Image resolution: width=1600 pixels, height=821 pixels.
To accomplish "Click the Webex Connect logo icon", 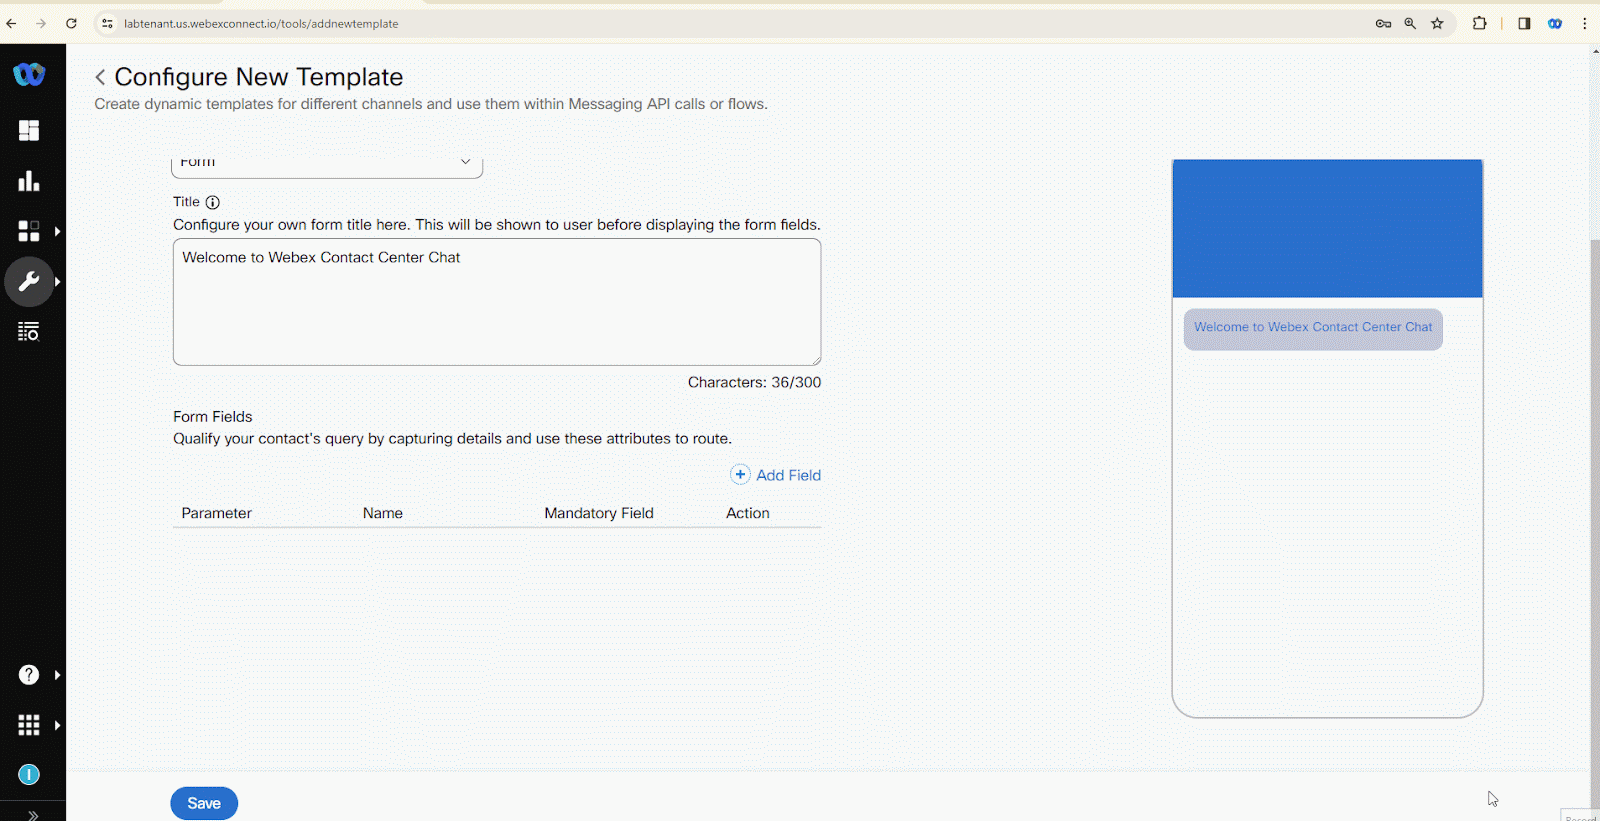I will [29, 74].
